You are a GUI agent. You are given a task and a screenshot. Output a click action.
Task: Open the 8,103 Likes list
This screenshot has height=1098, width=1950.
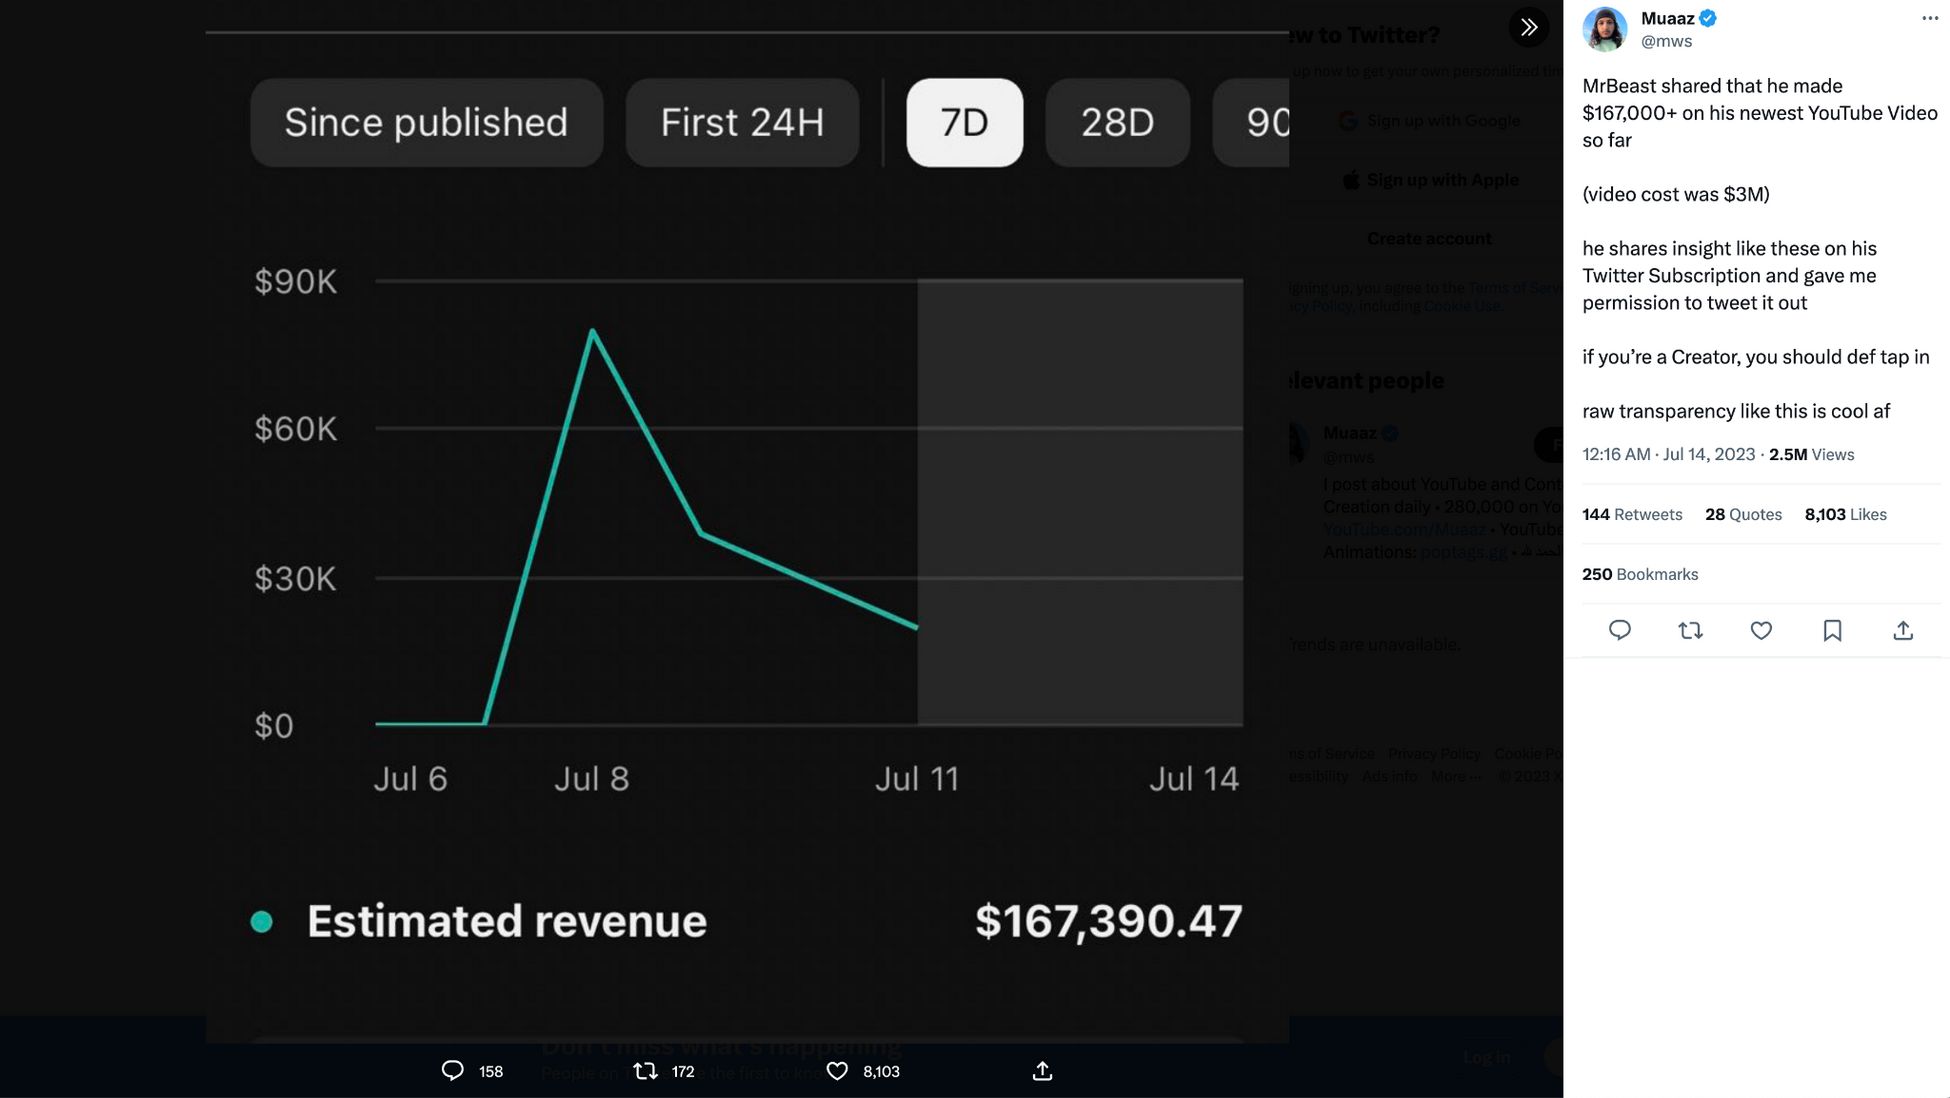click(1845, 514)
